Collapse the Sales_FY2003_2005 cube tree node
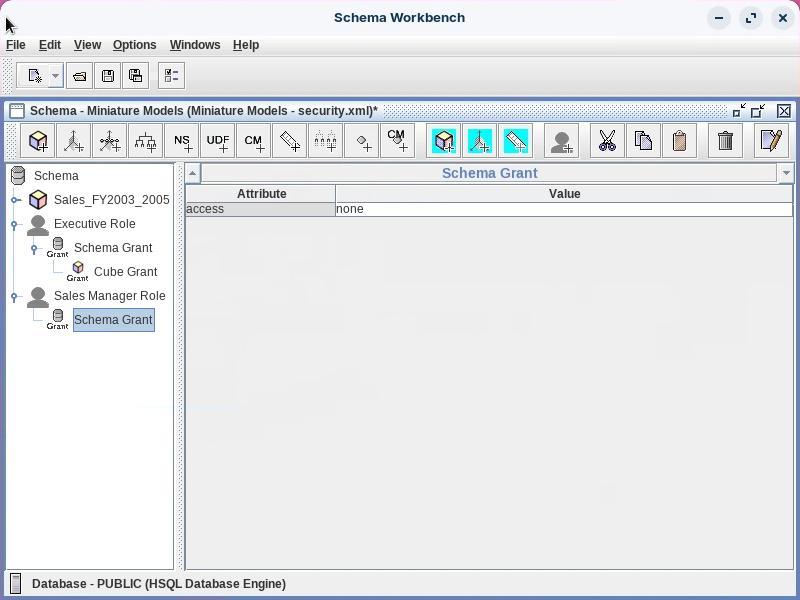The image size is (800, 600). (x=16, y=200)
